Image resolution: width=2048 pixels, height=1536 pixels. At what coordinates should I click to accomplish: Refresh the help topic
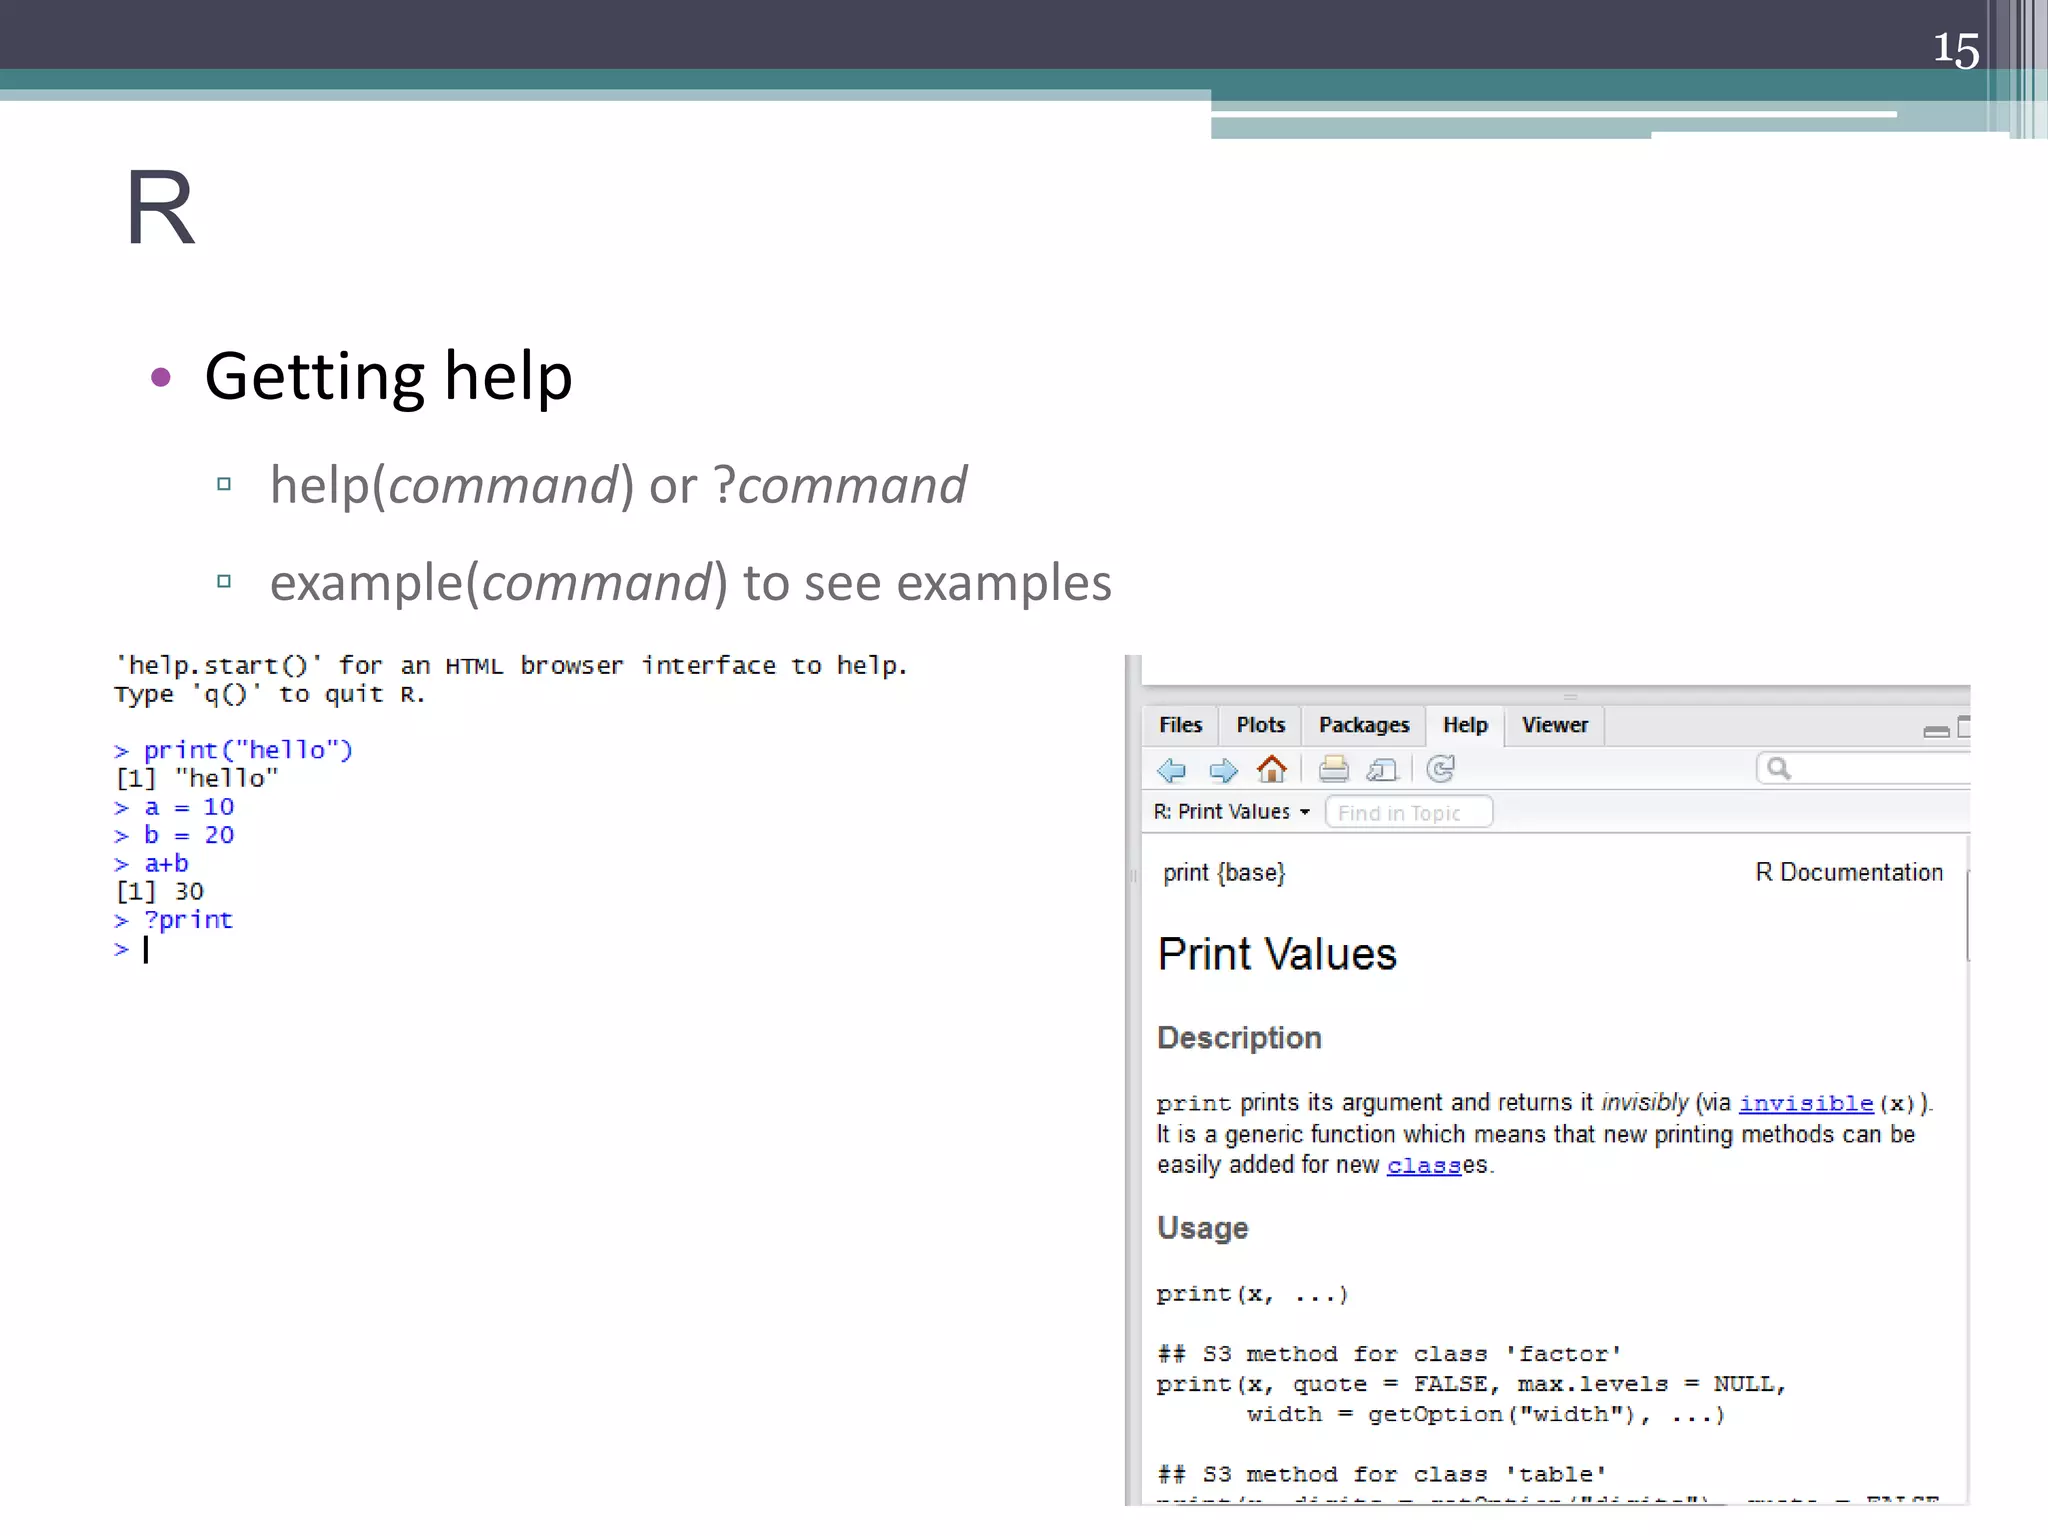point(1440,769)
